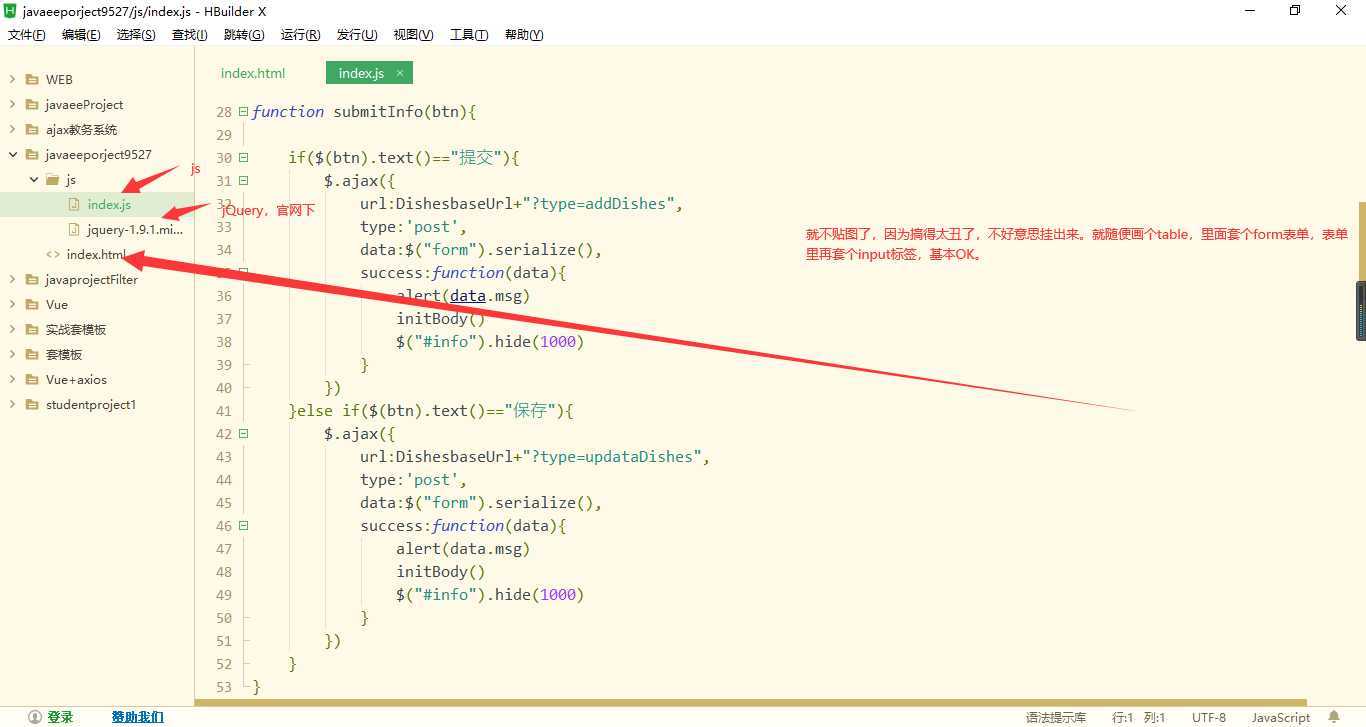Viewport: 1366px width, 727px height.
Task: Open index.html in the project tree
Action: click(97, 254)
